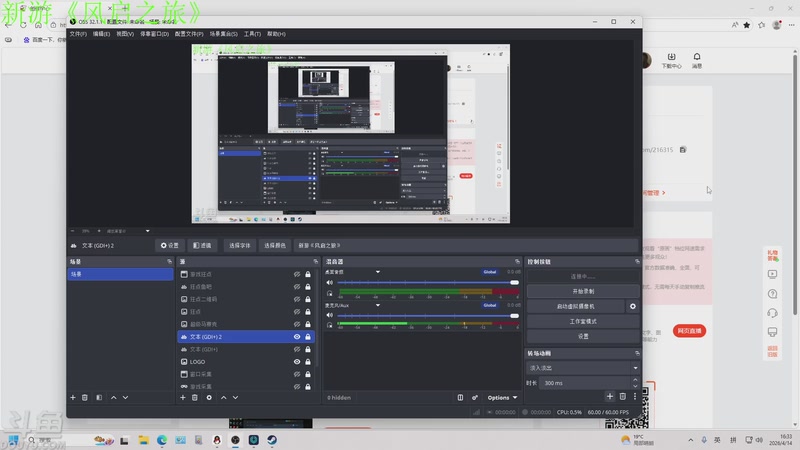Toggle monitoring headphone icon for Mic/Aux

[330, 325]
